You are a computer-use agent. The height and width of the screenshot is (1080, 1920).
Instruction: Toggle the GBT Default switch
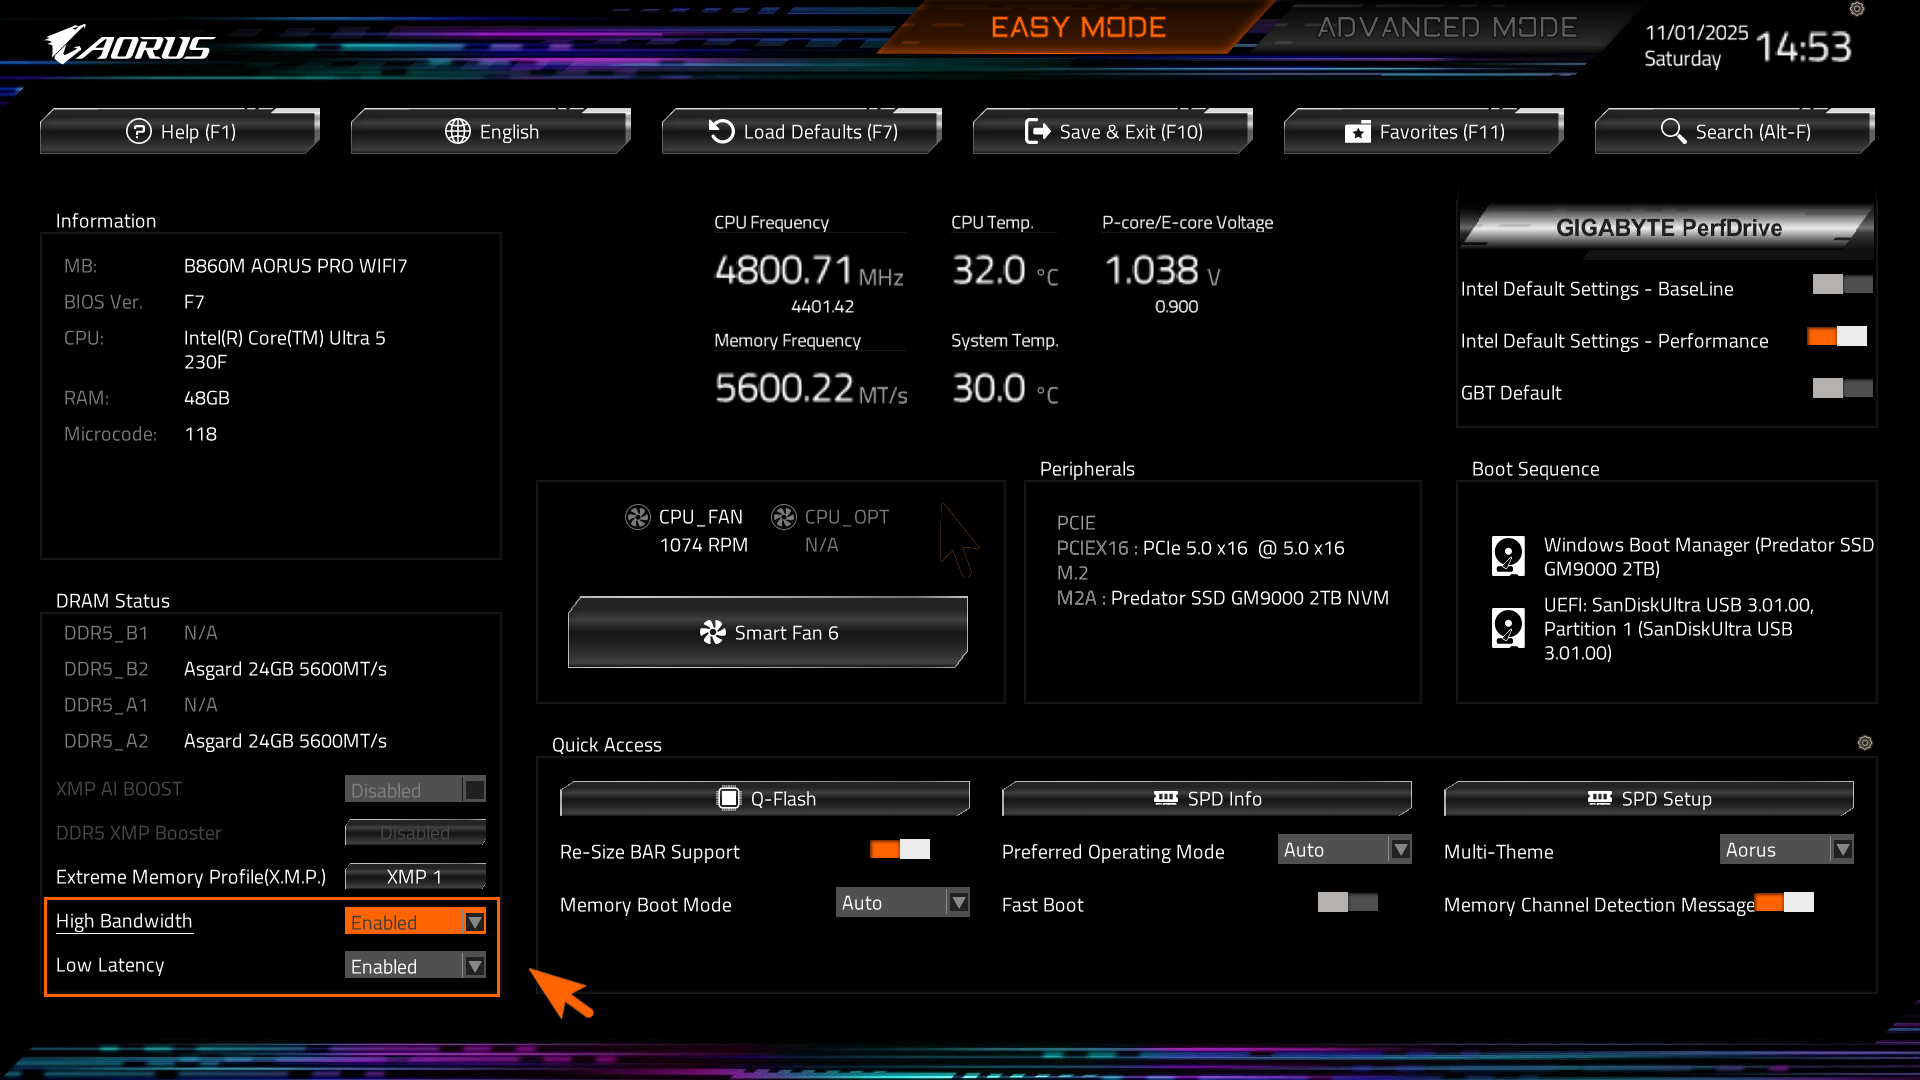[x=1842, y=389]
